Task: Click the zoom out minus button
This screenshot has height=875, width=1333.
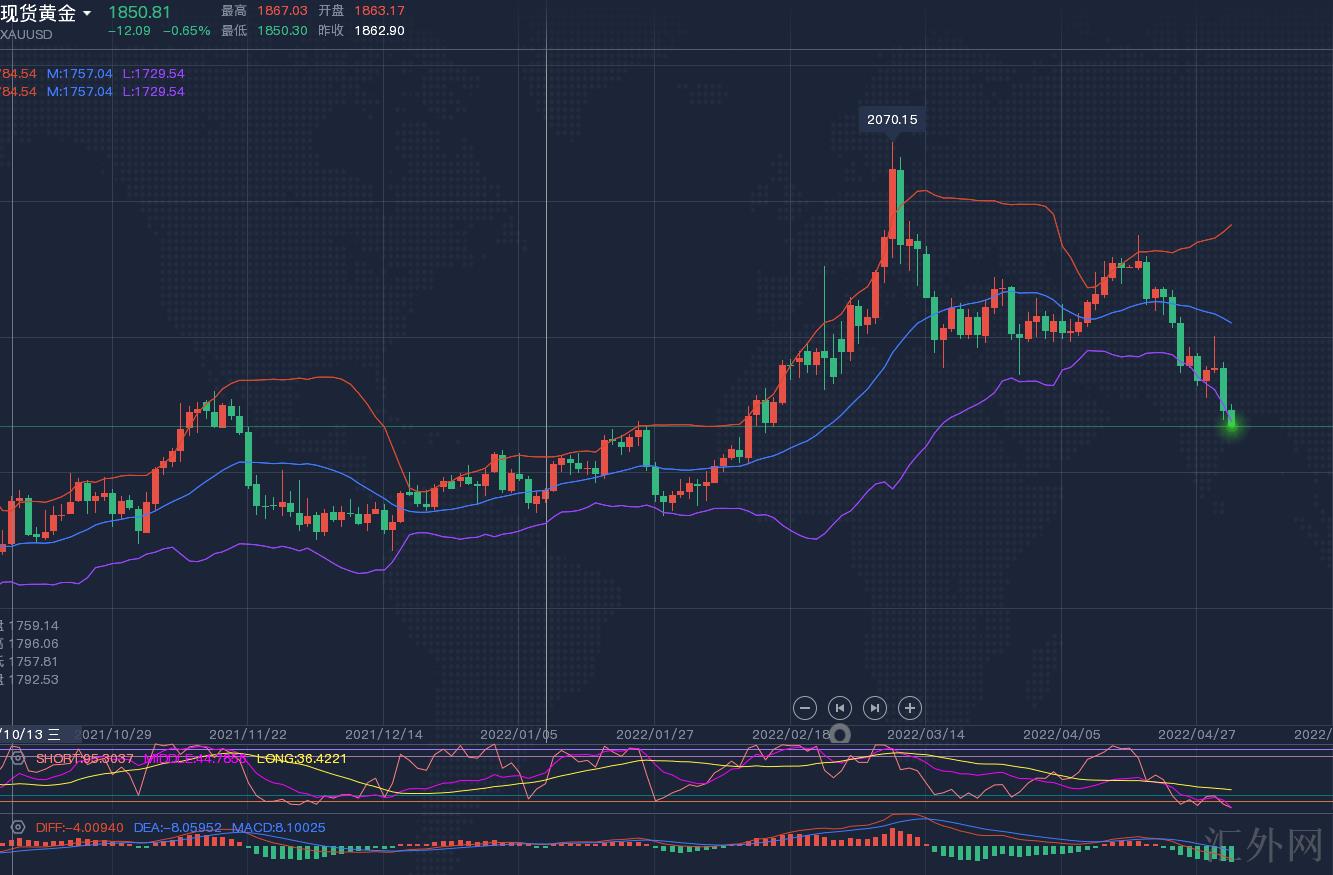Action: (805, 708)
